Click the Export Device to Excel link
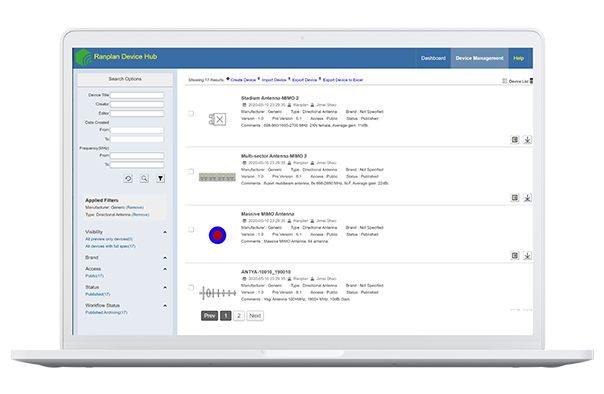 [x=342, y=80]
